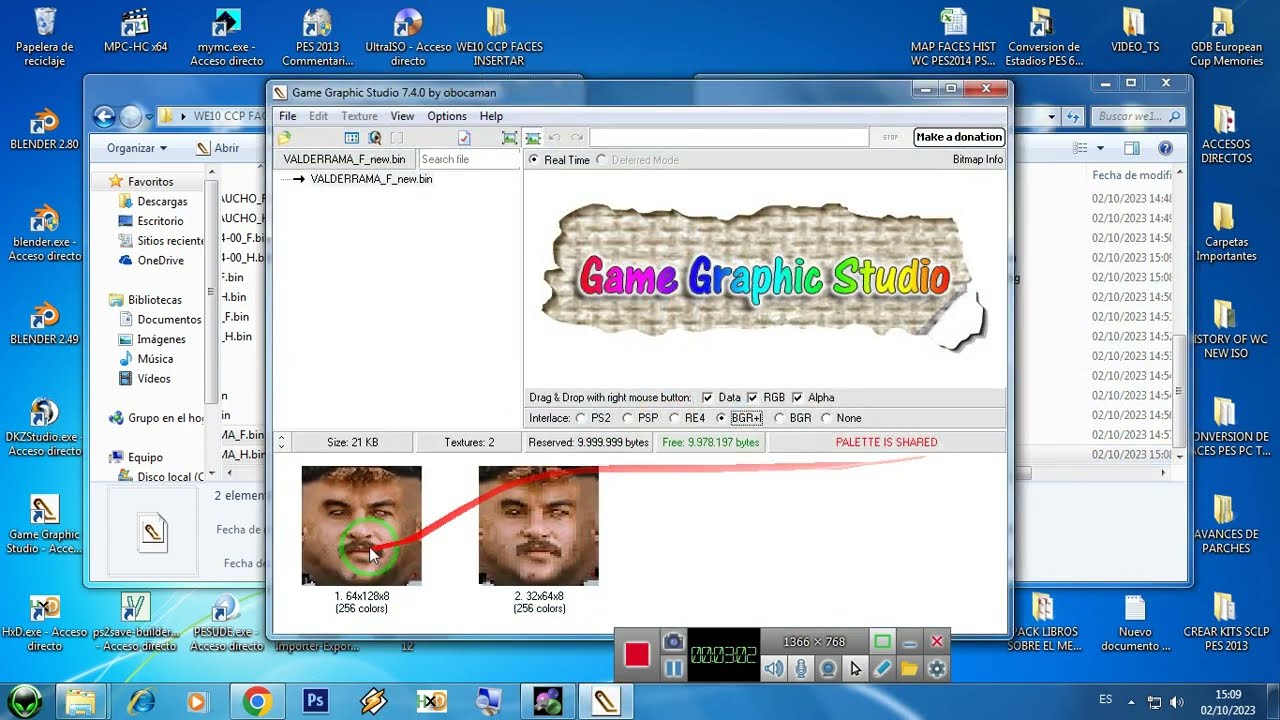Click the Abrir button in Explorer
Viewport: 1280px width, 720px height.
coord(218,148)
